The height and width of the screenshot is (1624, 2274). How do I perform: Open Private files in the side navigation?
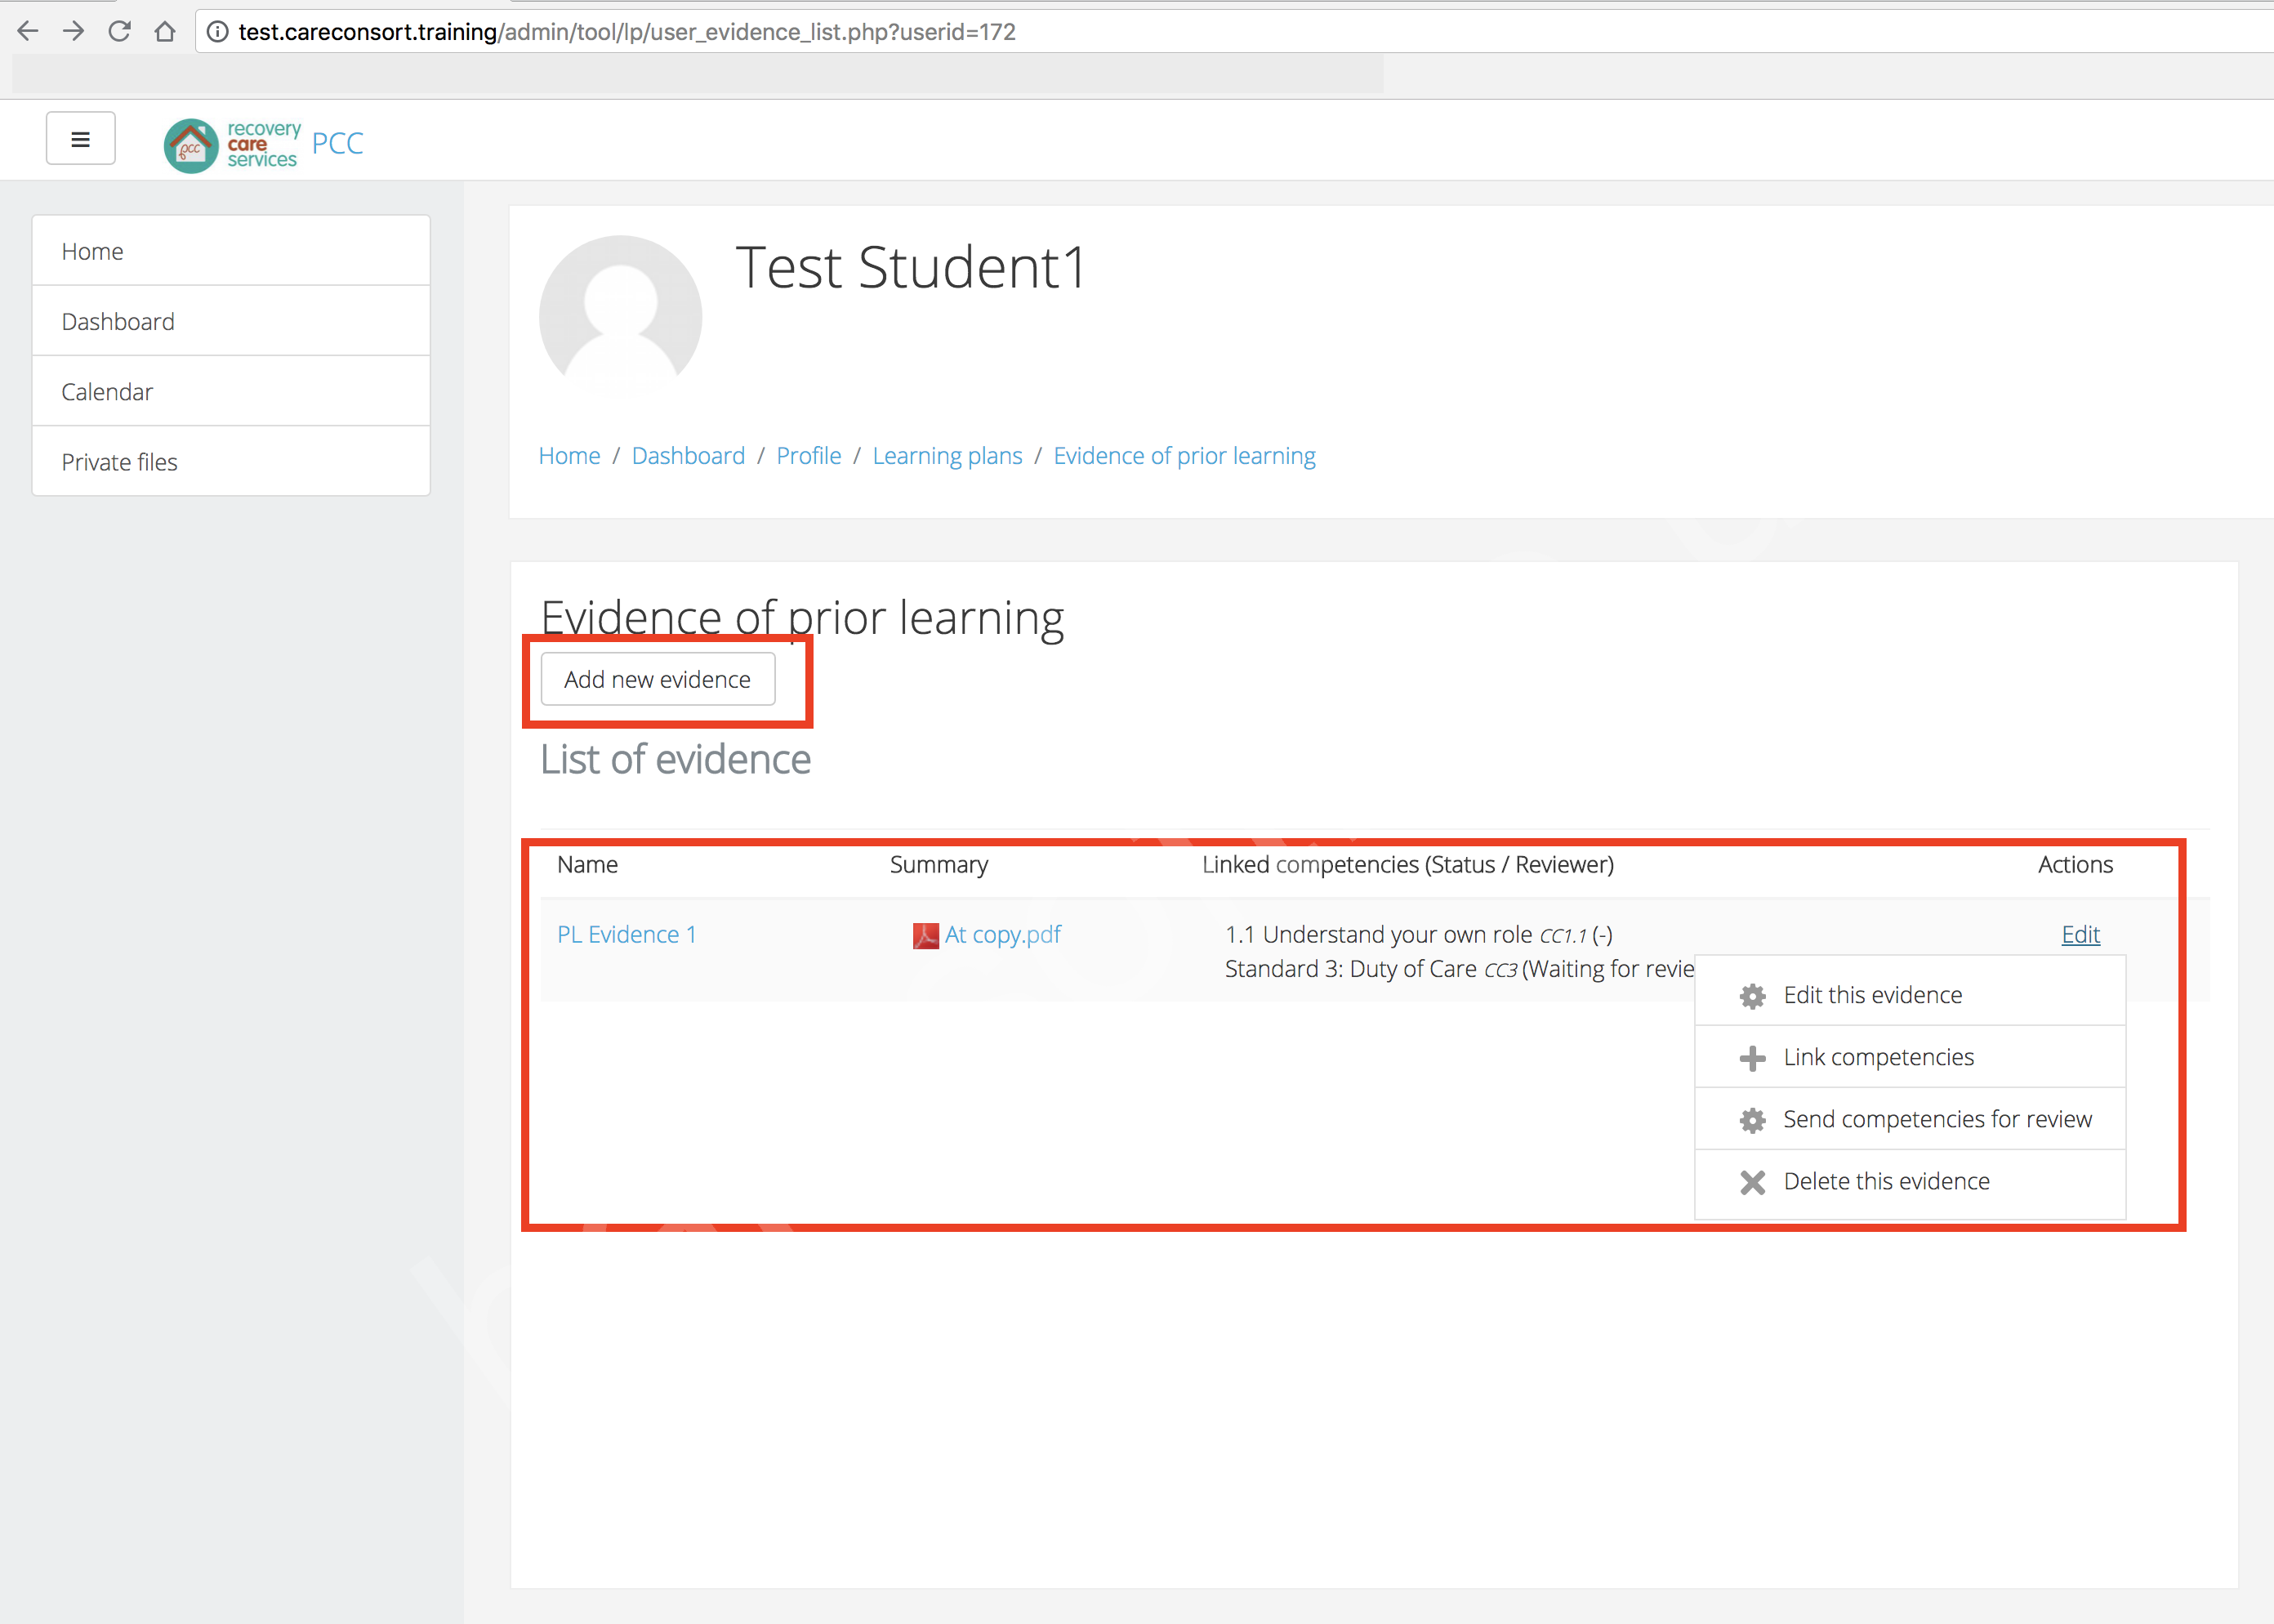pos(231,462)
